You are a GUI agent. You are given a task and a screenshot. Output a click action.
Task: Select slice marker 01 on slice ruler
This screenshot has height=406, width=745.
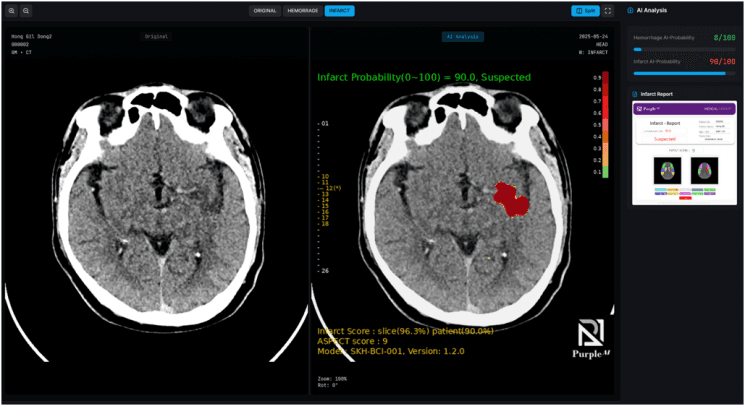325,123
